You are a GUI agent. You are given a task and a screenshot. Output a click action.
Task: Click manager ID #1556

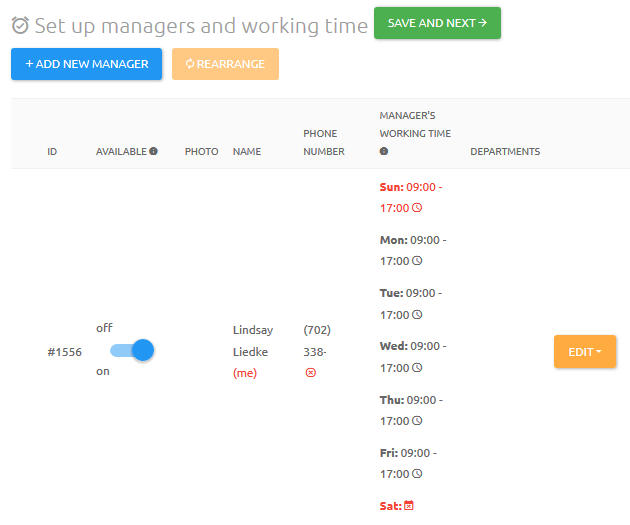click(x=64, y=352)
